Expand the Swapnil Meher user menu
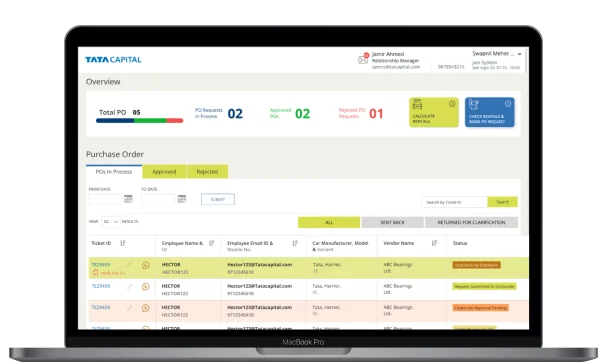Screen dimensions: 607x362 click(x=520, y=54)
